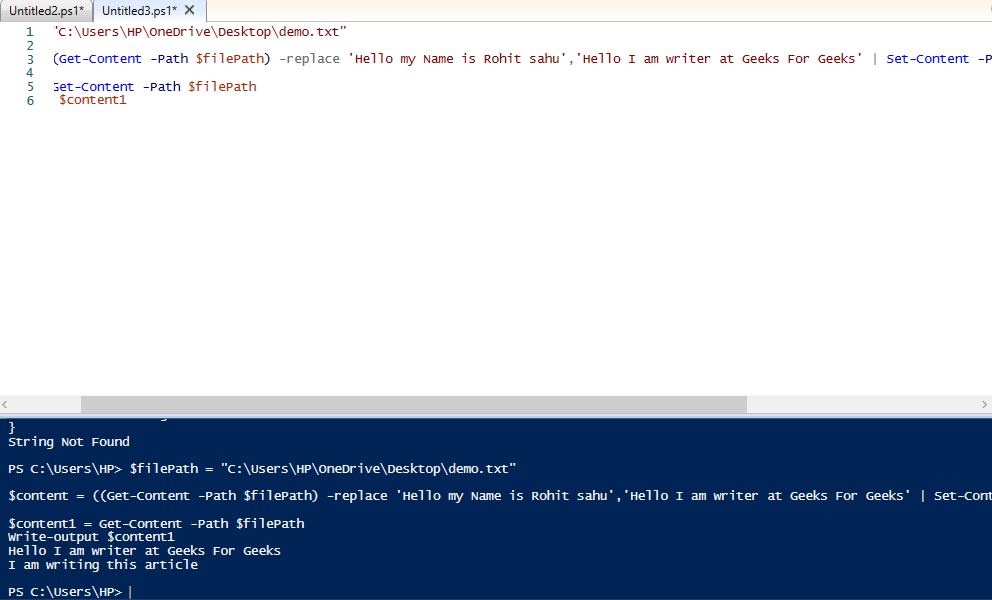Click line number 6 in the editor margin
This screenshot has height=600, width=992.
pyautogui.click(x=30, y=100)
